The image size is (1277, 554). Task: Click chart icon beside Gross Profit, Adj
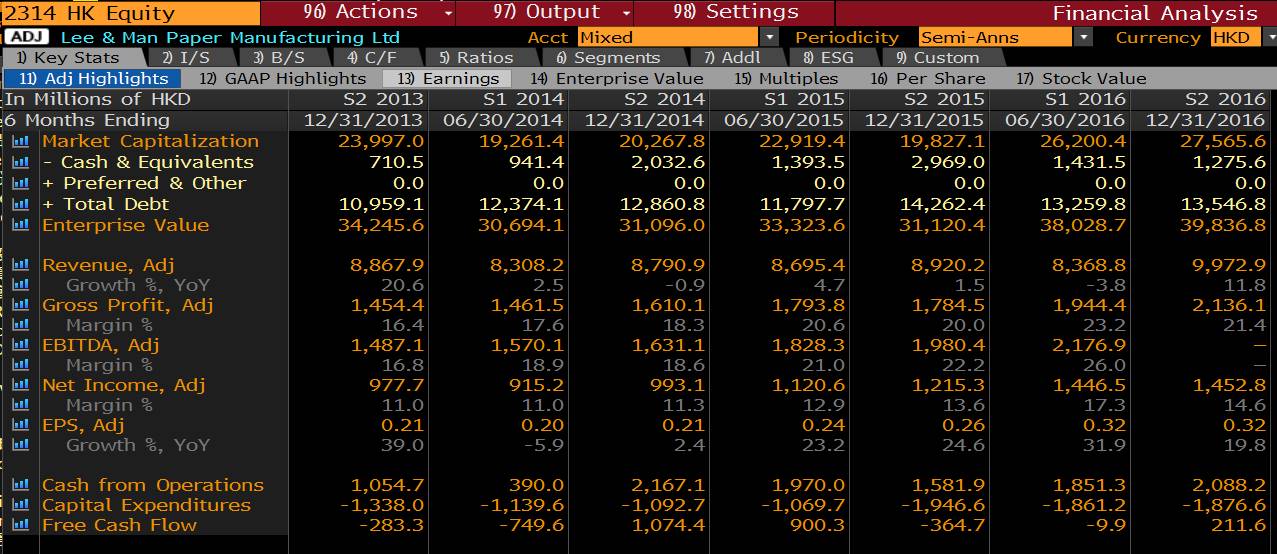(20, 305)
